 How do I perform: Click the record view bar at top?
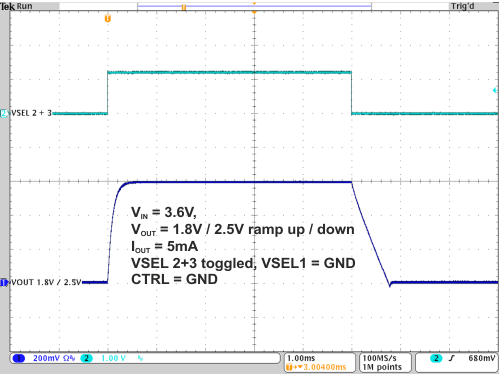tap(254, 6)
